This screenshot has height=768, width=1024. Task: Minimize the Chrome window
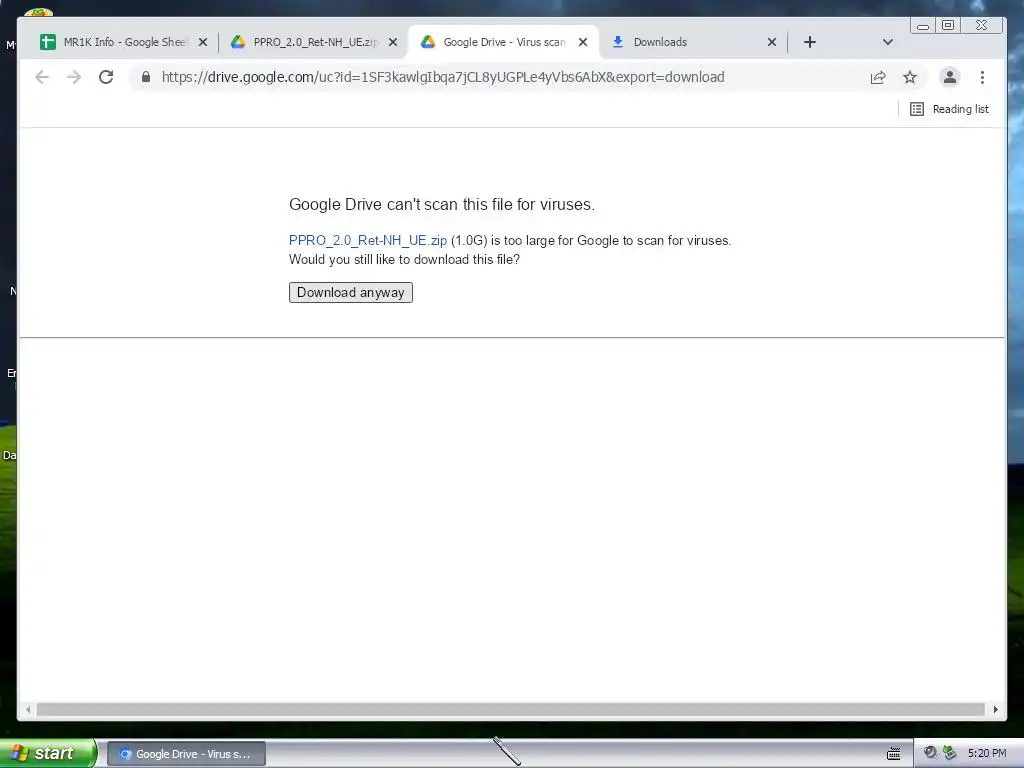(923, 25)
